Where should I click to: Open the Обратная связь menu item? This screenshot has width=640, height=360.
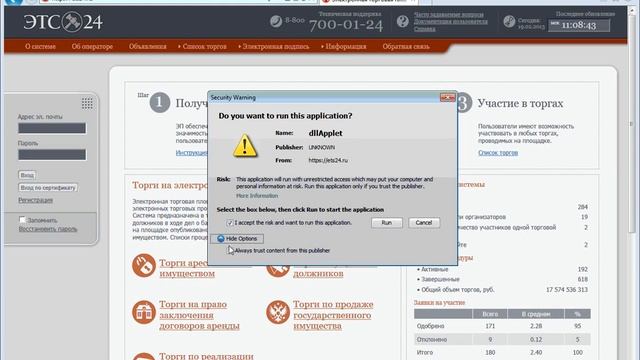click(x=406, y=47)
